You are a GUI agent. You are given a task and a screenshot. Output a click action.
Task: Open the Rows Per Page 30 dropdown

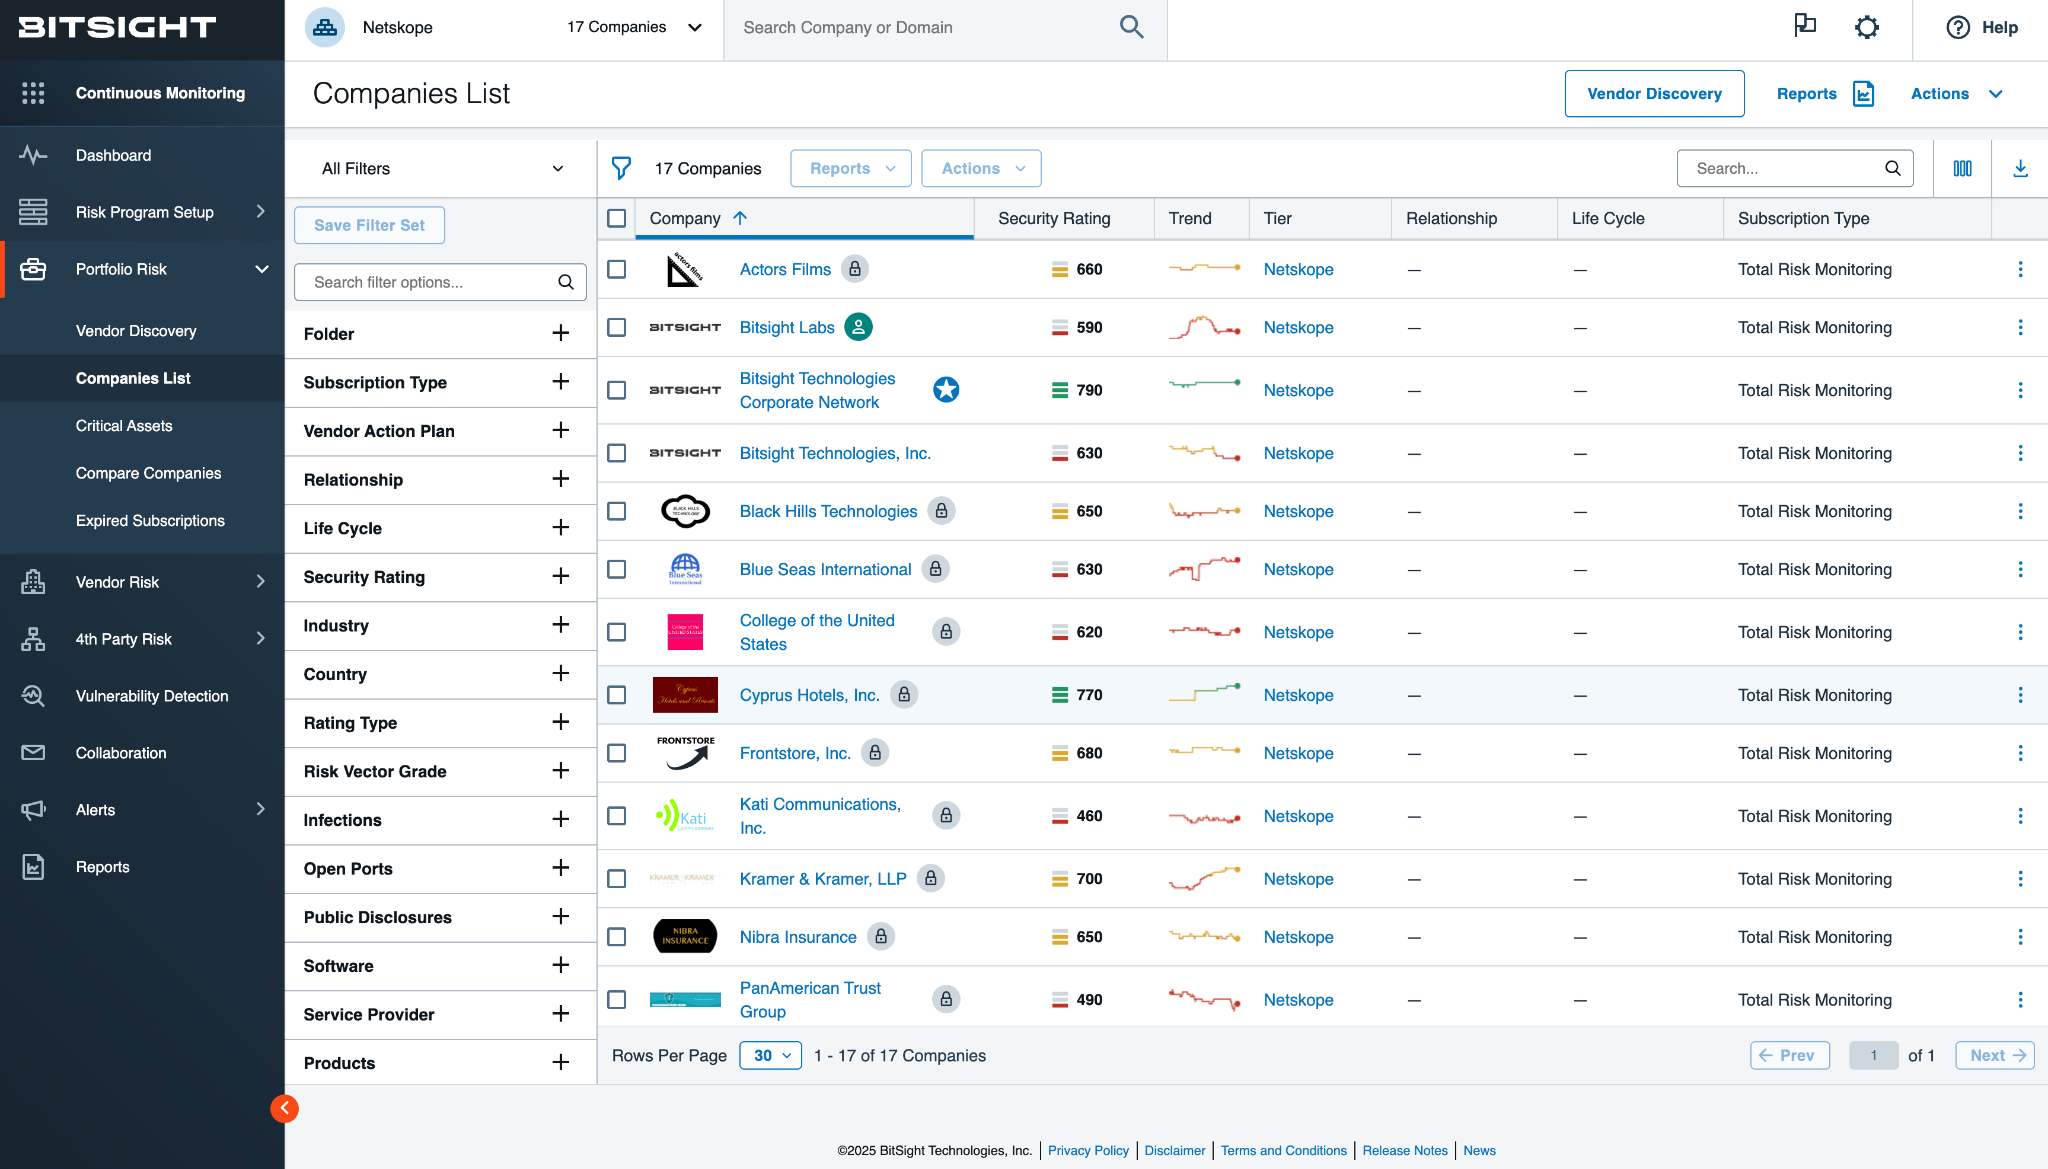coord(770,1055)
